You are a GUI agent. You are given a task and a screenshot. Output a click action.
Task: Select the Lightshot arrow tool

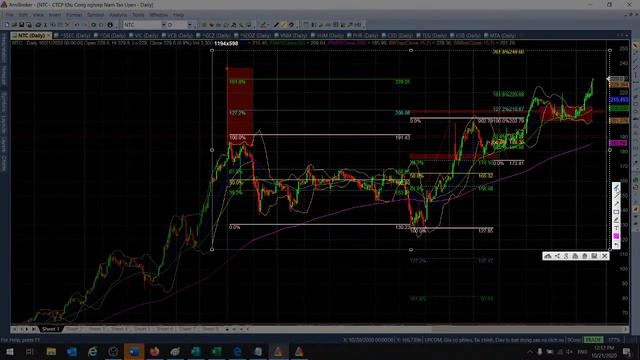click(x=616, y=204)
